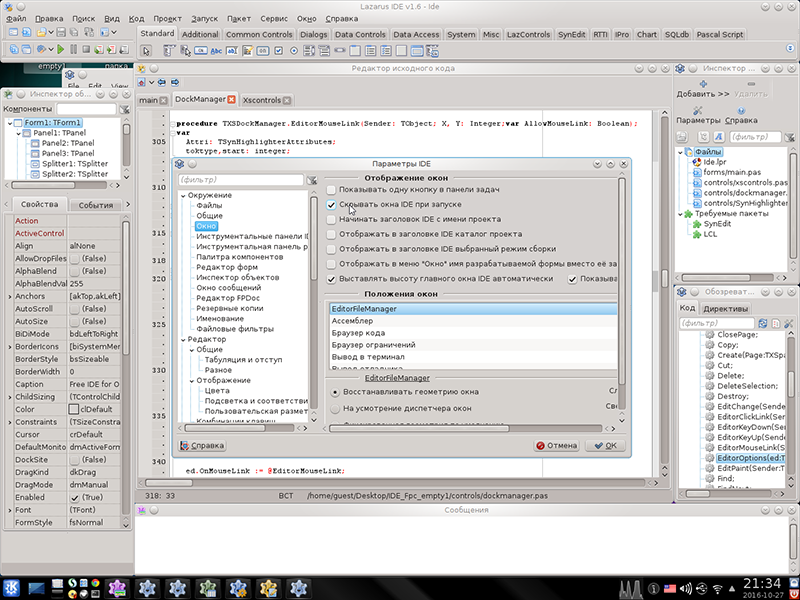Open the dropdown arrow next to Open icon
The width and height of the screenshot is (800, 600).
pos(52,32)
